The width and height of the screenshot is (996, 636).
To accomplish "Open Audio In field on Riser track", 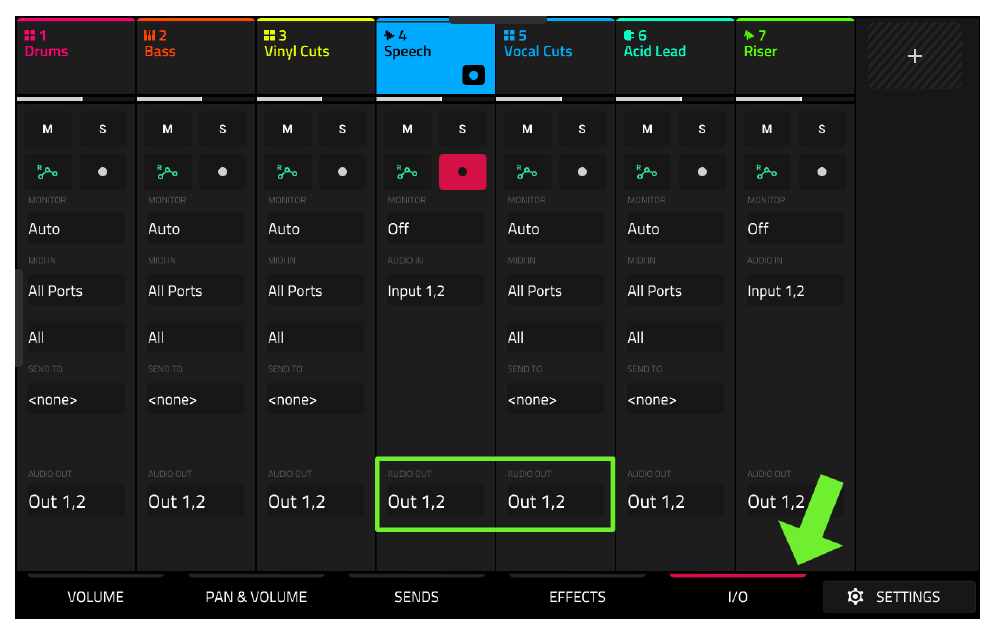I will [x=795, y=290].
